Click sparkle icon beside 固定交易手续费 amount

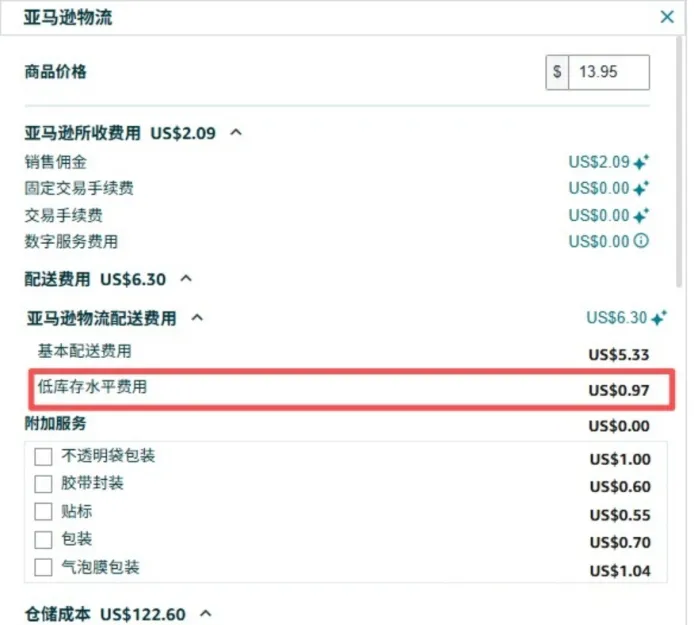click(642, 188)
